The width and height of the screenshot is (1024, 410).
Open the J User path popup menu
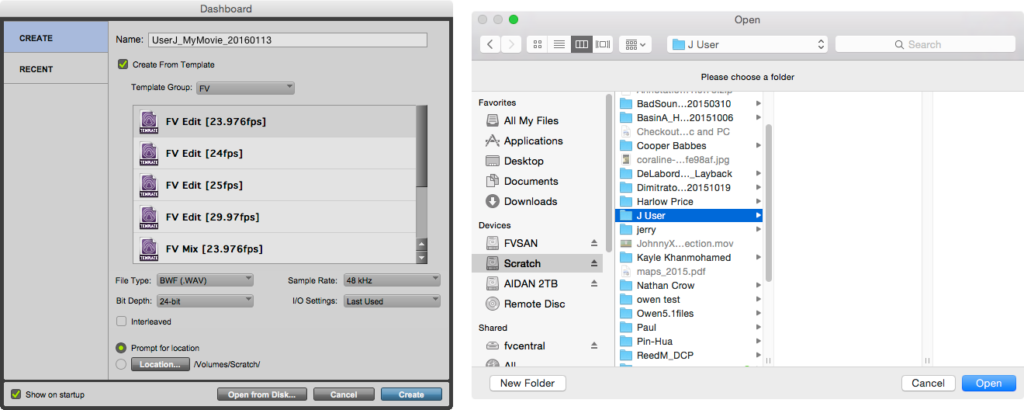[748, 44]
